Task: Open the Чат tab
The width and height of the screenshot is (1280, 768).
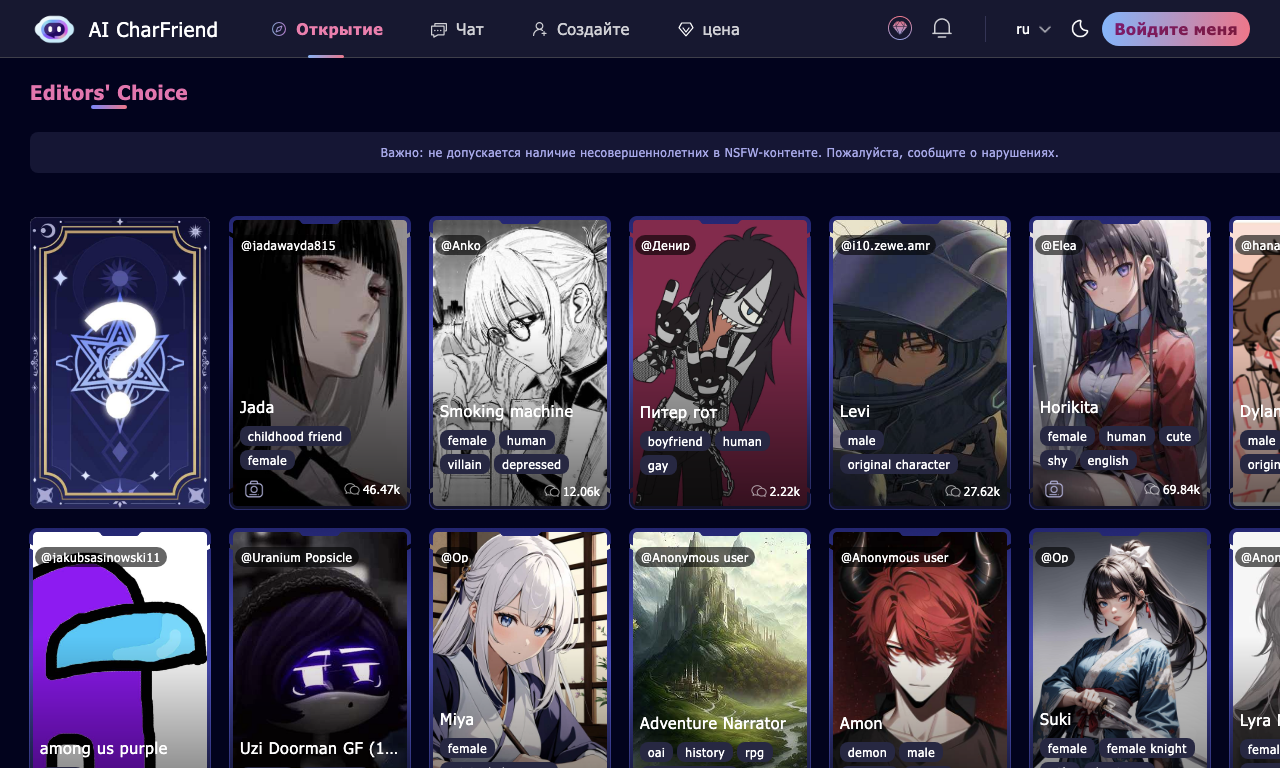Action: coord(457,29)
